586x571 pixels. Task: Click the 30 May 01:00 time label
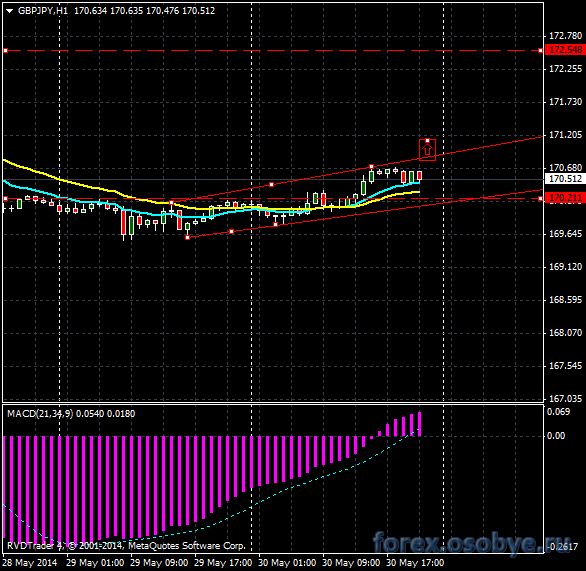point(287,562)
